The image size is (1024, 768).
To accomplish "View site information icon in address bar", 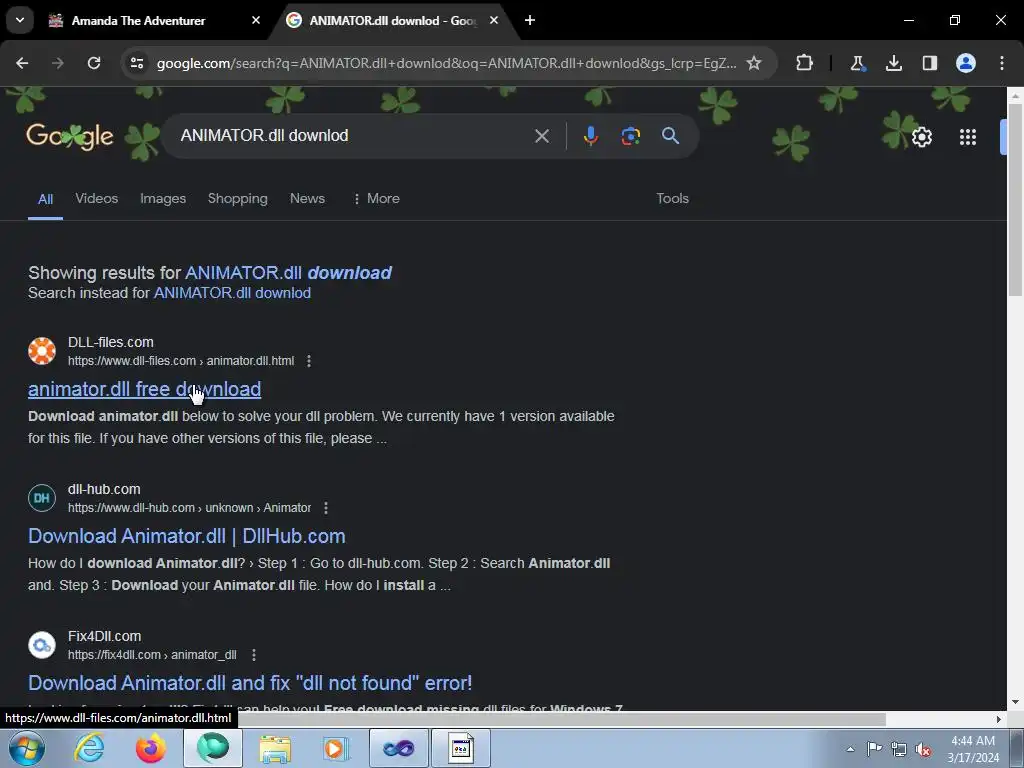I will (136, 63).
